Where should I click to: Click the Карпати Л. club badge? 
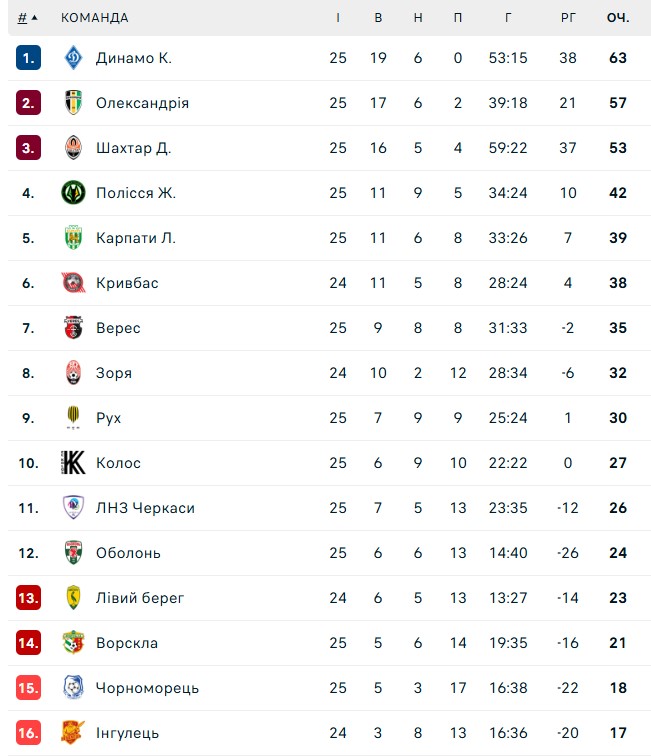73,238
